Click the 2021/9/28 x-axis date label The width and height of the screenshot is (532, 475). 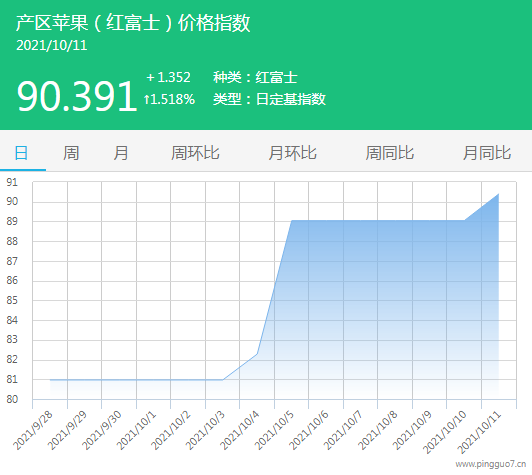(33, 430)
